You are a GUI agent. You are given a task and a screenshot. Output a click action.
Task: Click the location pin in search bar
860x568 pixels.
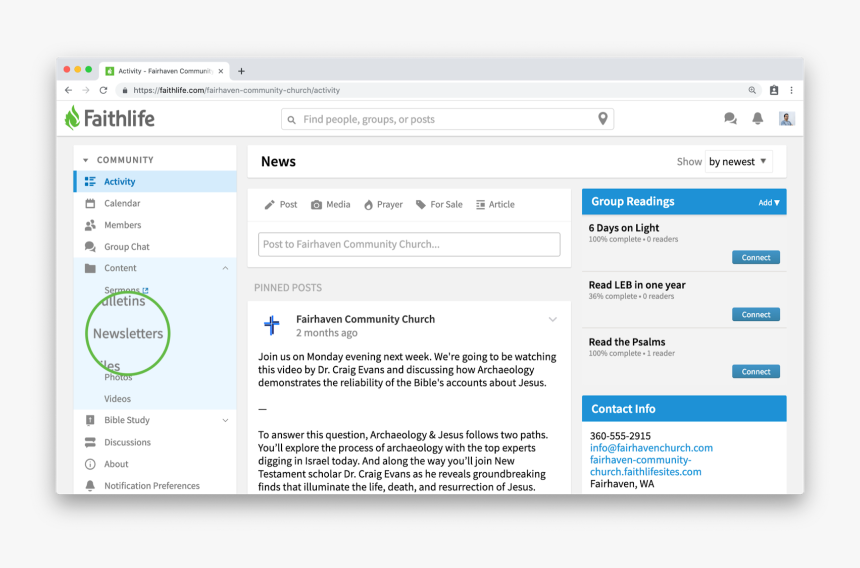(x=602, y=119)
